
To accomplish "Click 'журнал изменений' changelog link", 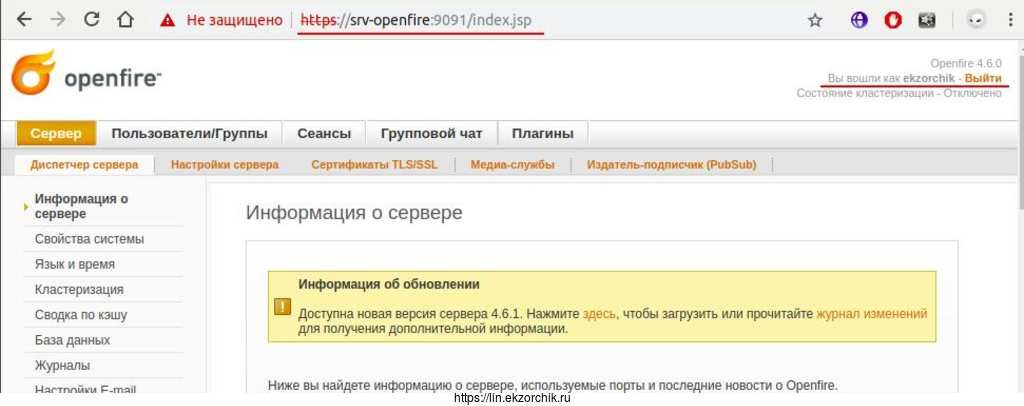I will [871, 313].
